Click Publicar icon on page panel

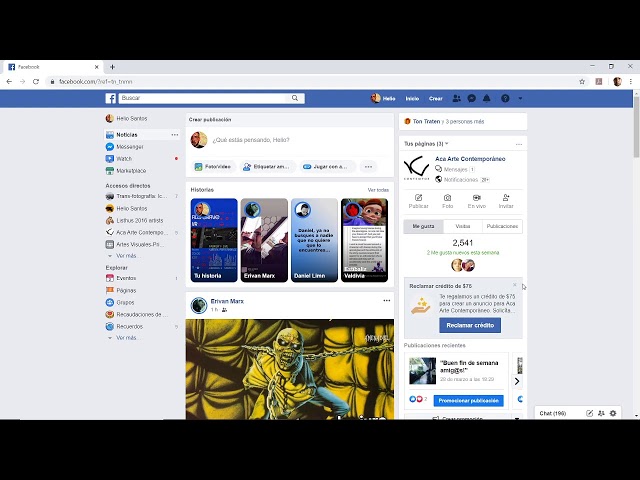click(418, 202)
